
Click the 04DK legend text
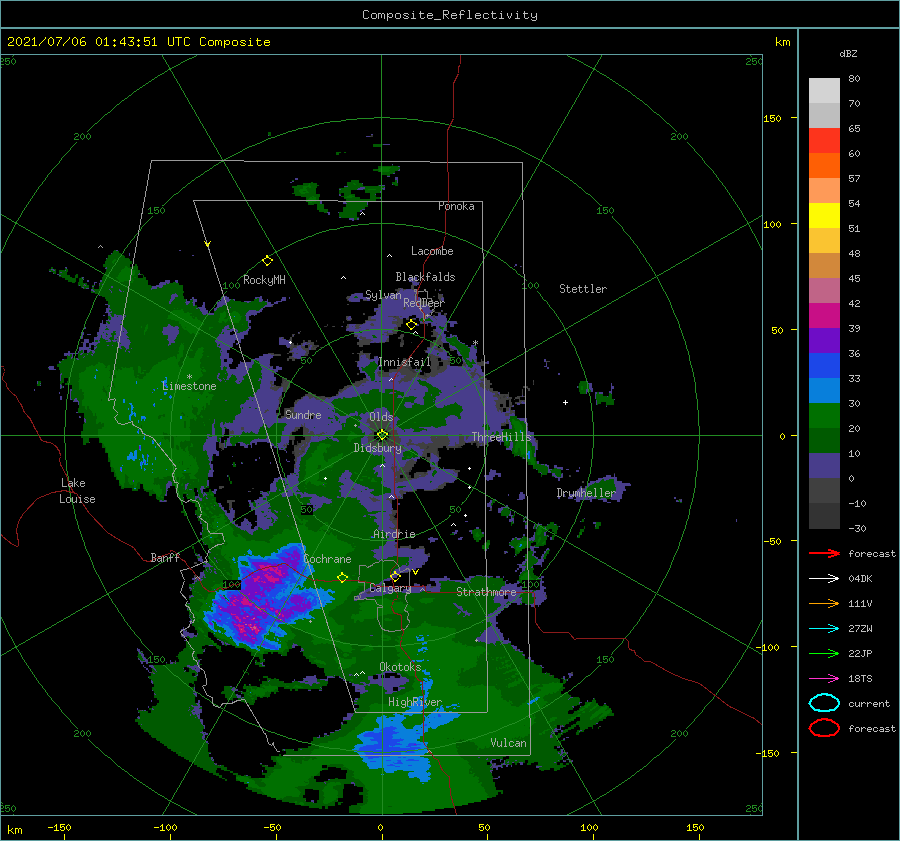pos(860,579)
